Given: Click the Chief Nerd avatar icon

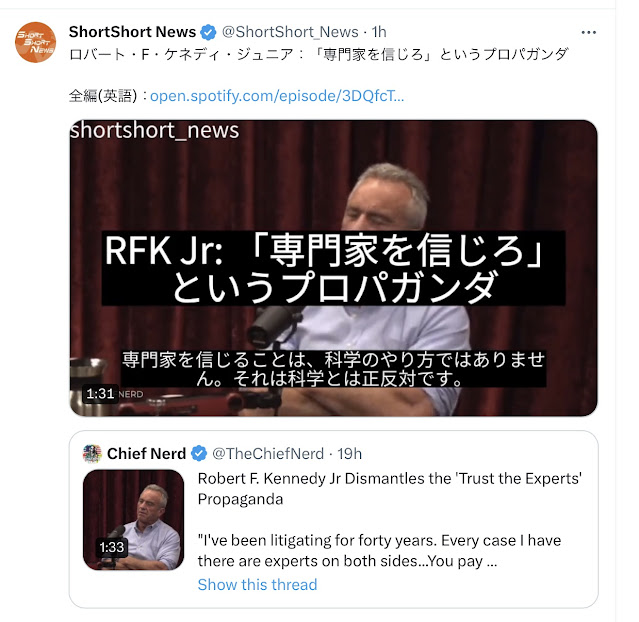Looking at the screenshot, I should pos(92,454).
